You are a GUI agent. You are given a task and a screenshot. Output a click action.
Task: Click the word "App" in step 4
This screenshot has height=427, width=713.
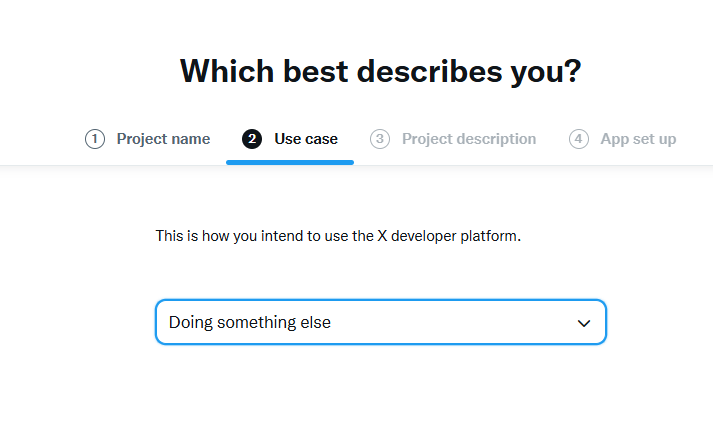click(615, 139)
